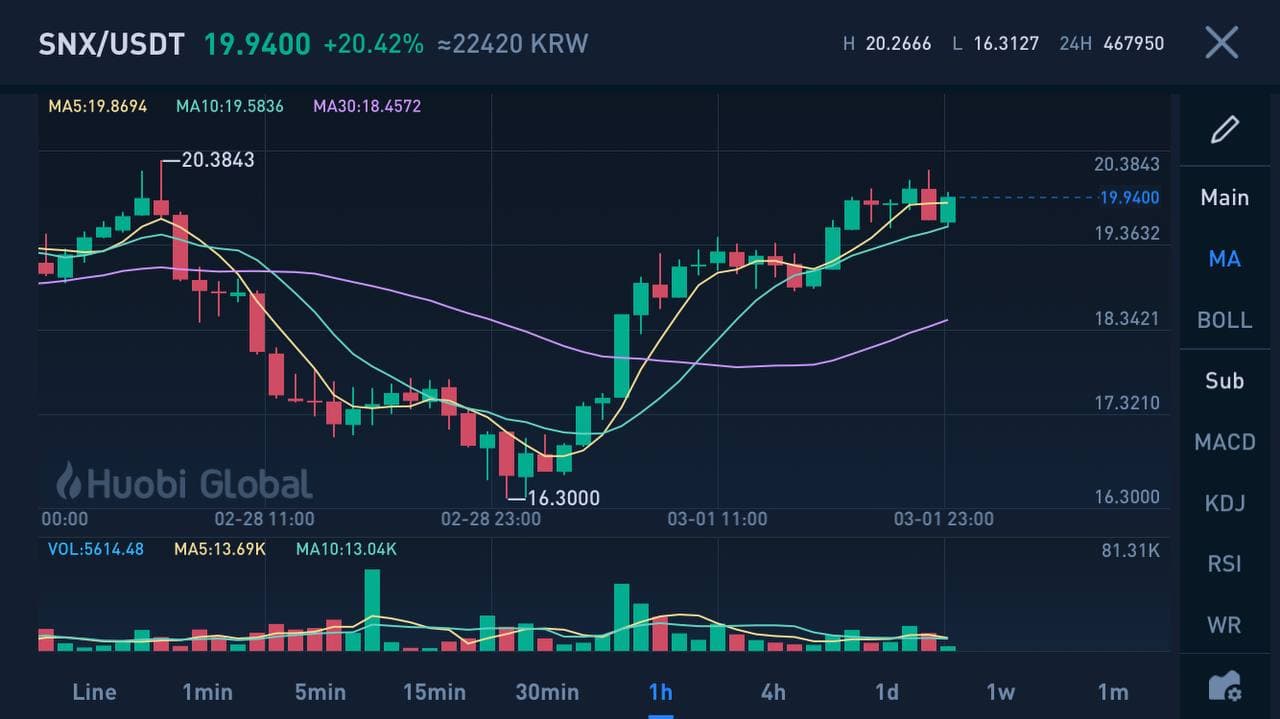Select the 1min timeframe
Viewport: 1280px width, 719px height.
tap(207, 692)
